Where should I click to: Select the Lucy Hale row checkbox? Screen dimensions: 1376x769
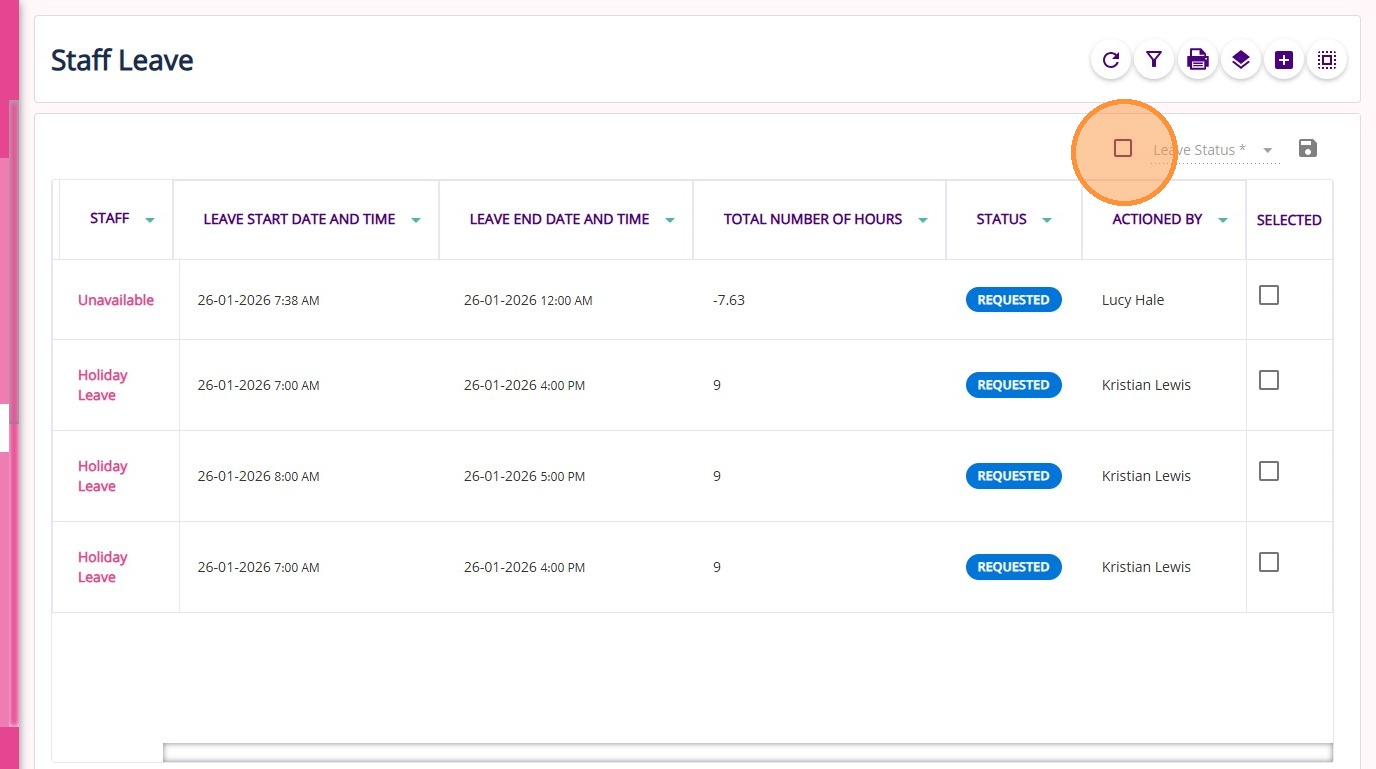point(1269,295)
